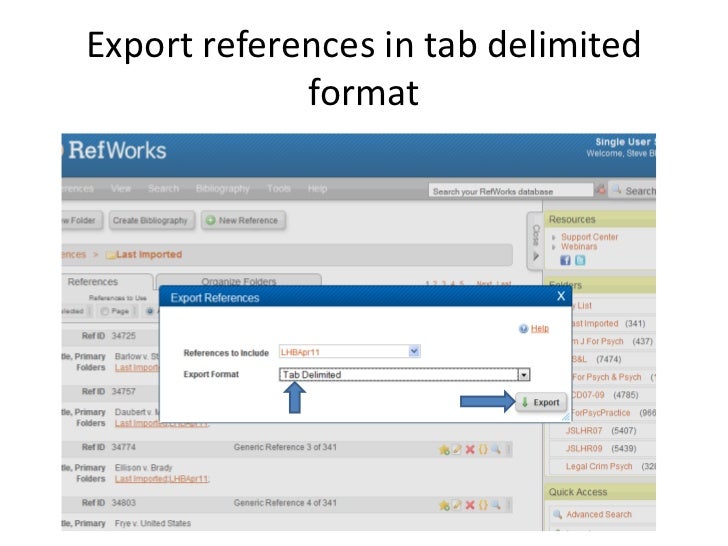Click the Export button
Viewport: 728px width, 546px height.
click(x=541, y=403)
